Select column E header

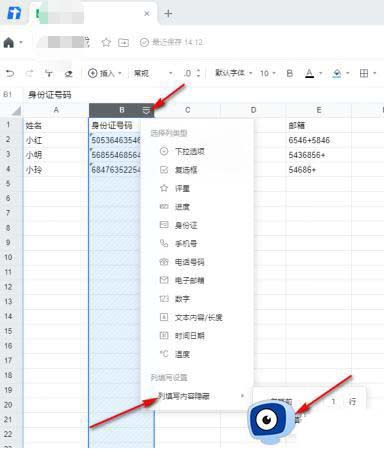319,110
